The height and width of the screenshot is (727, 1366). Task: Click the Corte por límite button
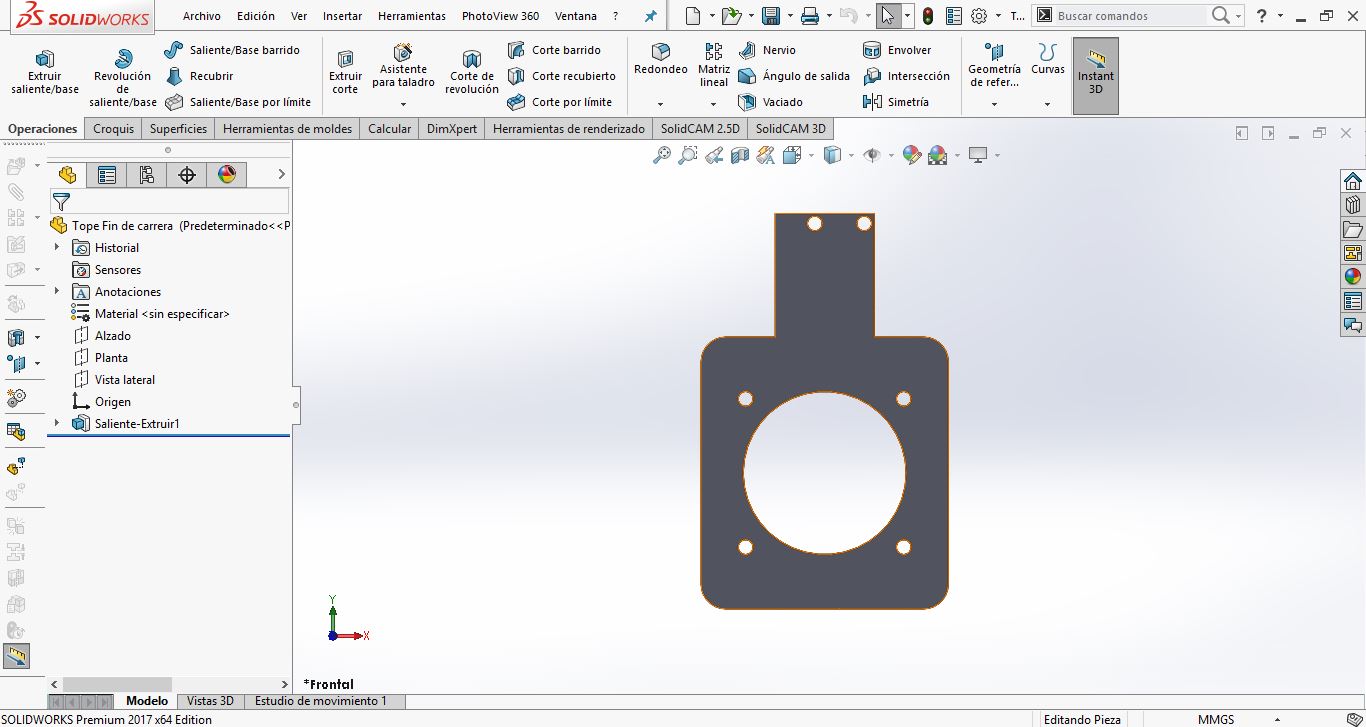click(x=559, y=102)
